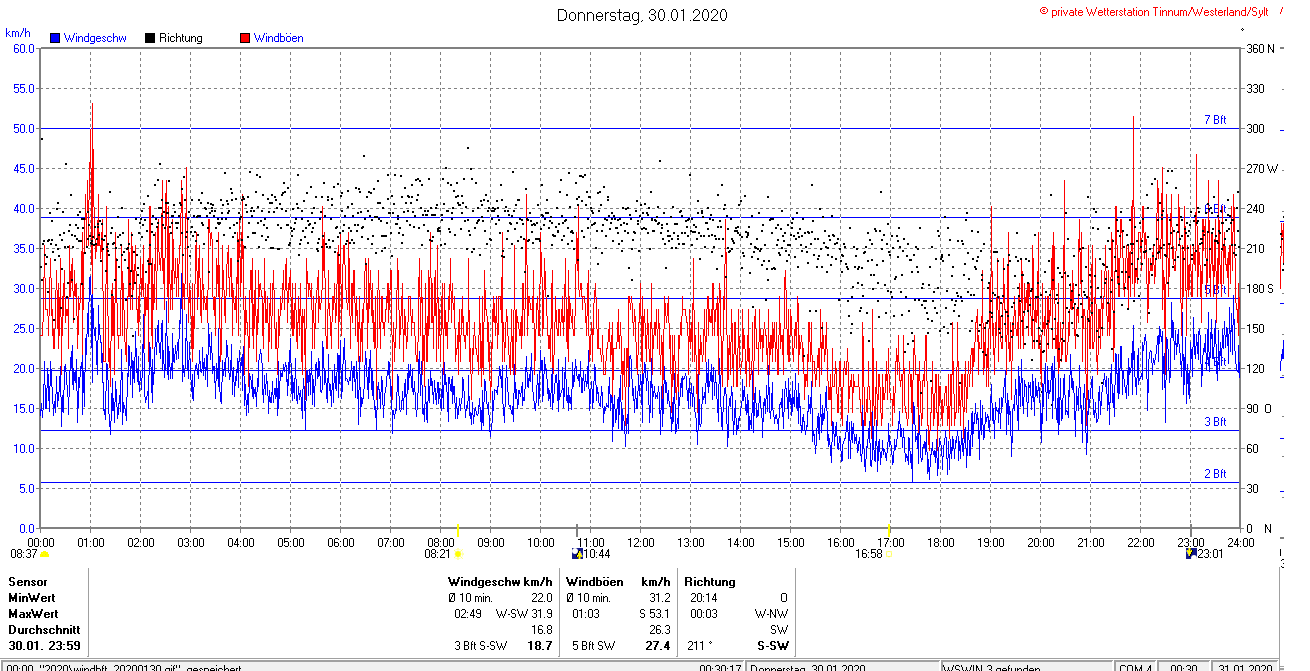Image resolution: width=1310 pixels, height=671 pixels.
Task: Click the 180 S direction axis label
Action: [1262, 288]
